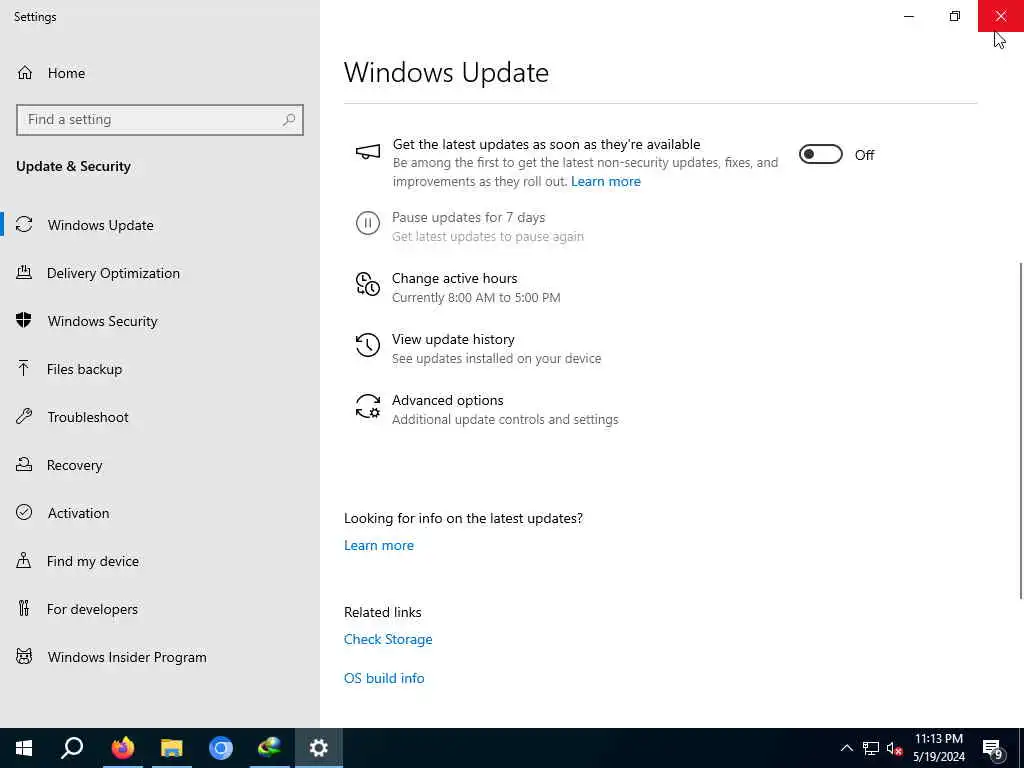This screenshot has height=768, width=1024.
Task: Open taskbar search magnifier
Action: 72,748
